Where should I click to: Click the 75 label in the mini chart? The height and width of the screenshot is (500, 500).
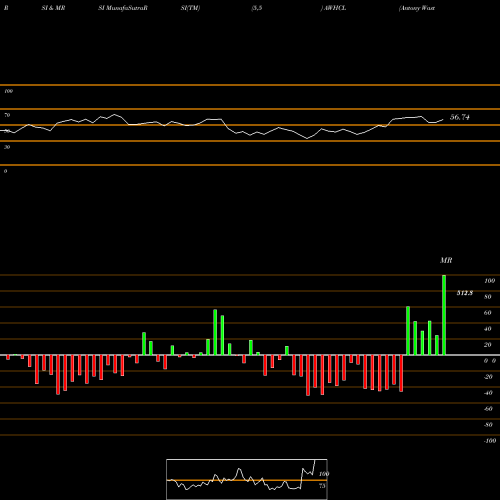[322, 486]
